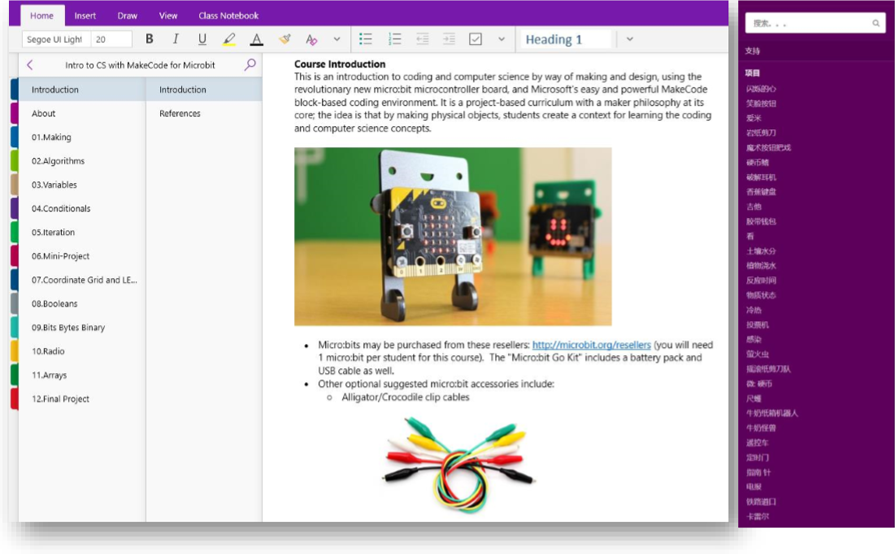Open the 07.Coordinate Grid section
The width and height of the screenshot is (895, 554).
(x=82, y=280)
